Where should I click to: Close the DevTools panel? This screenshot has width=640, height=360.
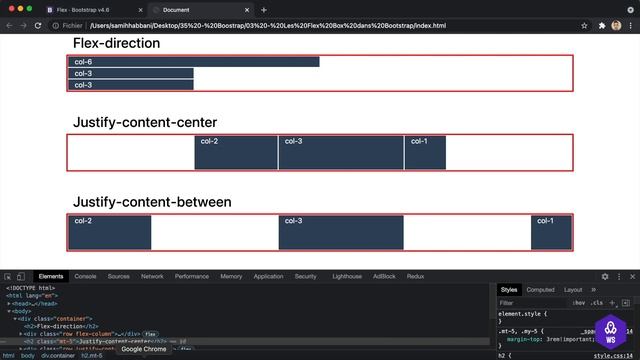click(633, 277)
